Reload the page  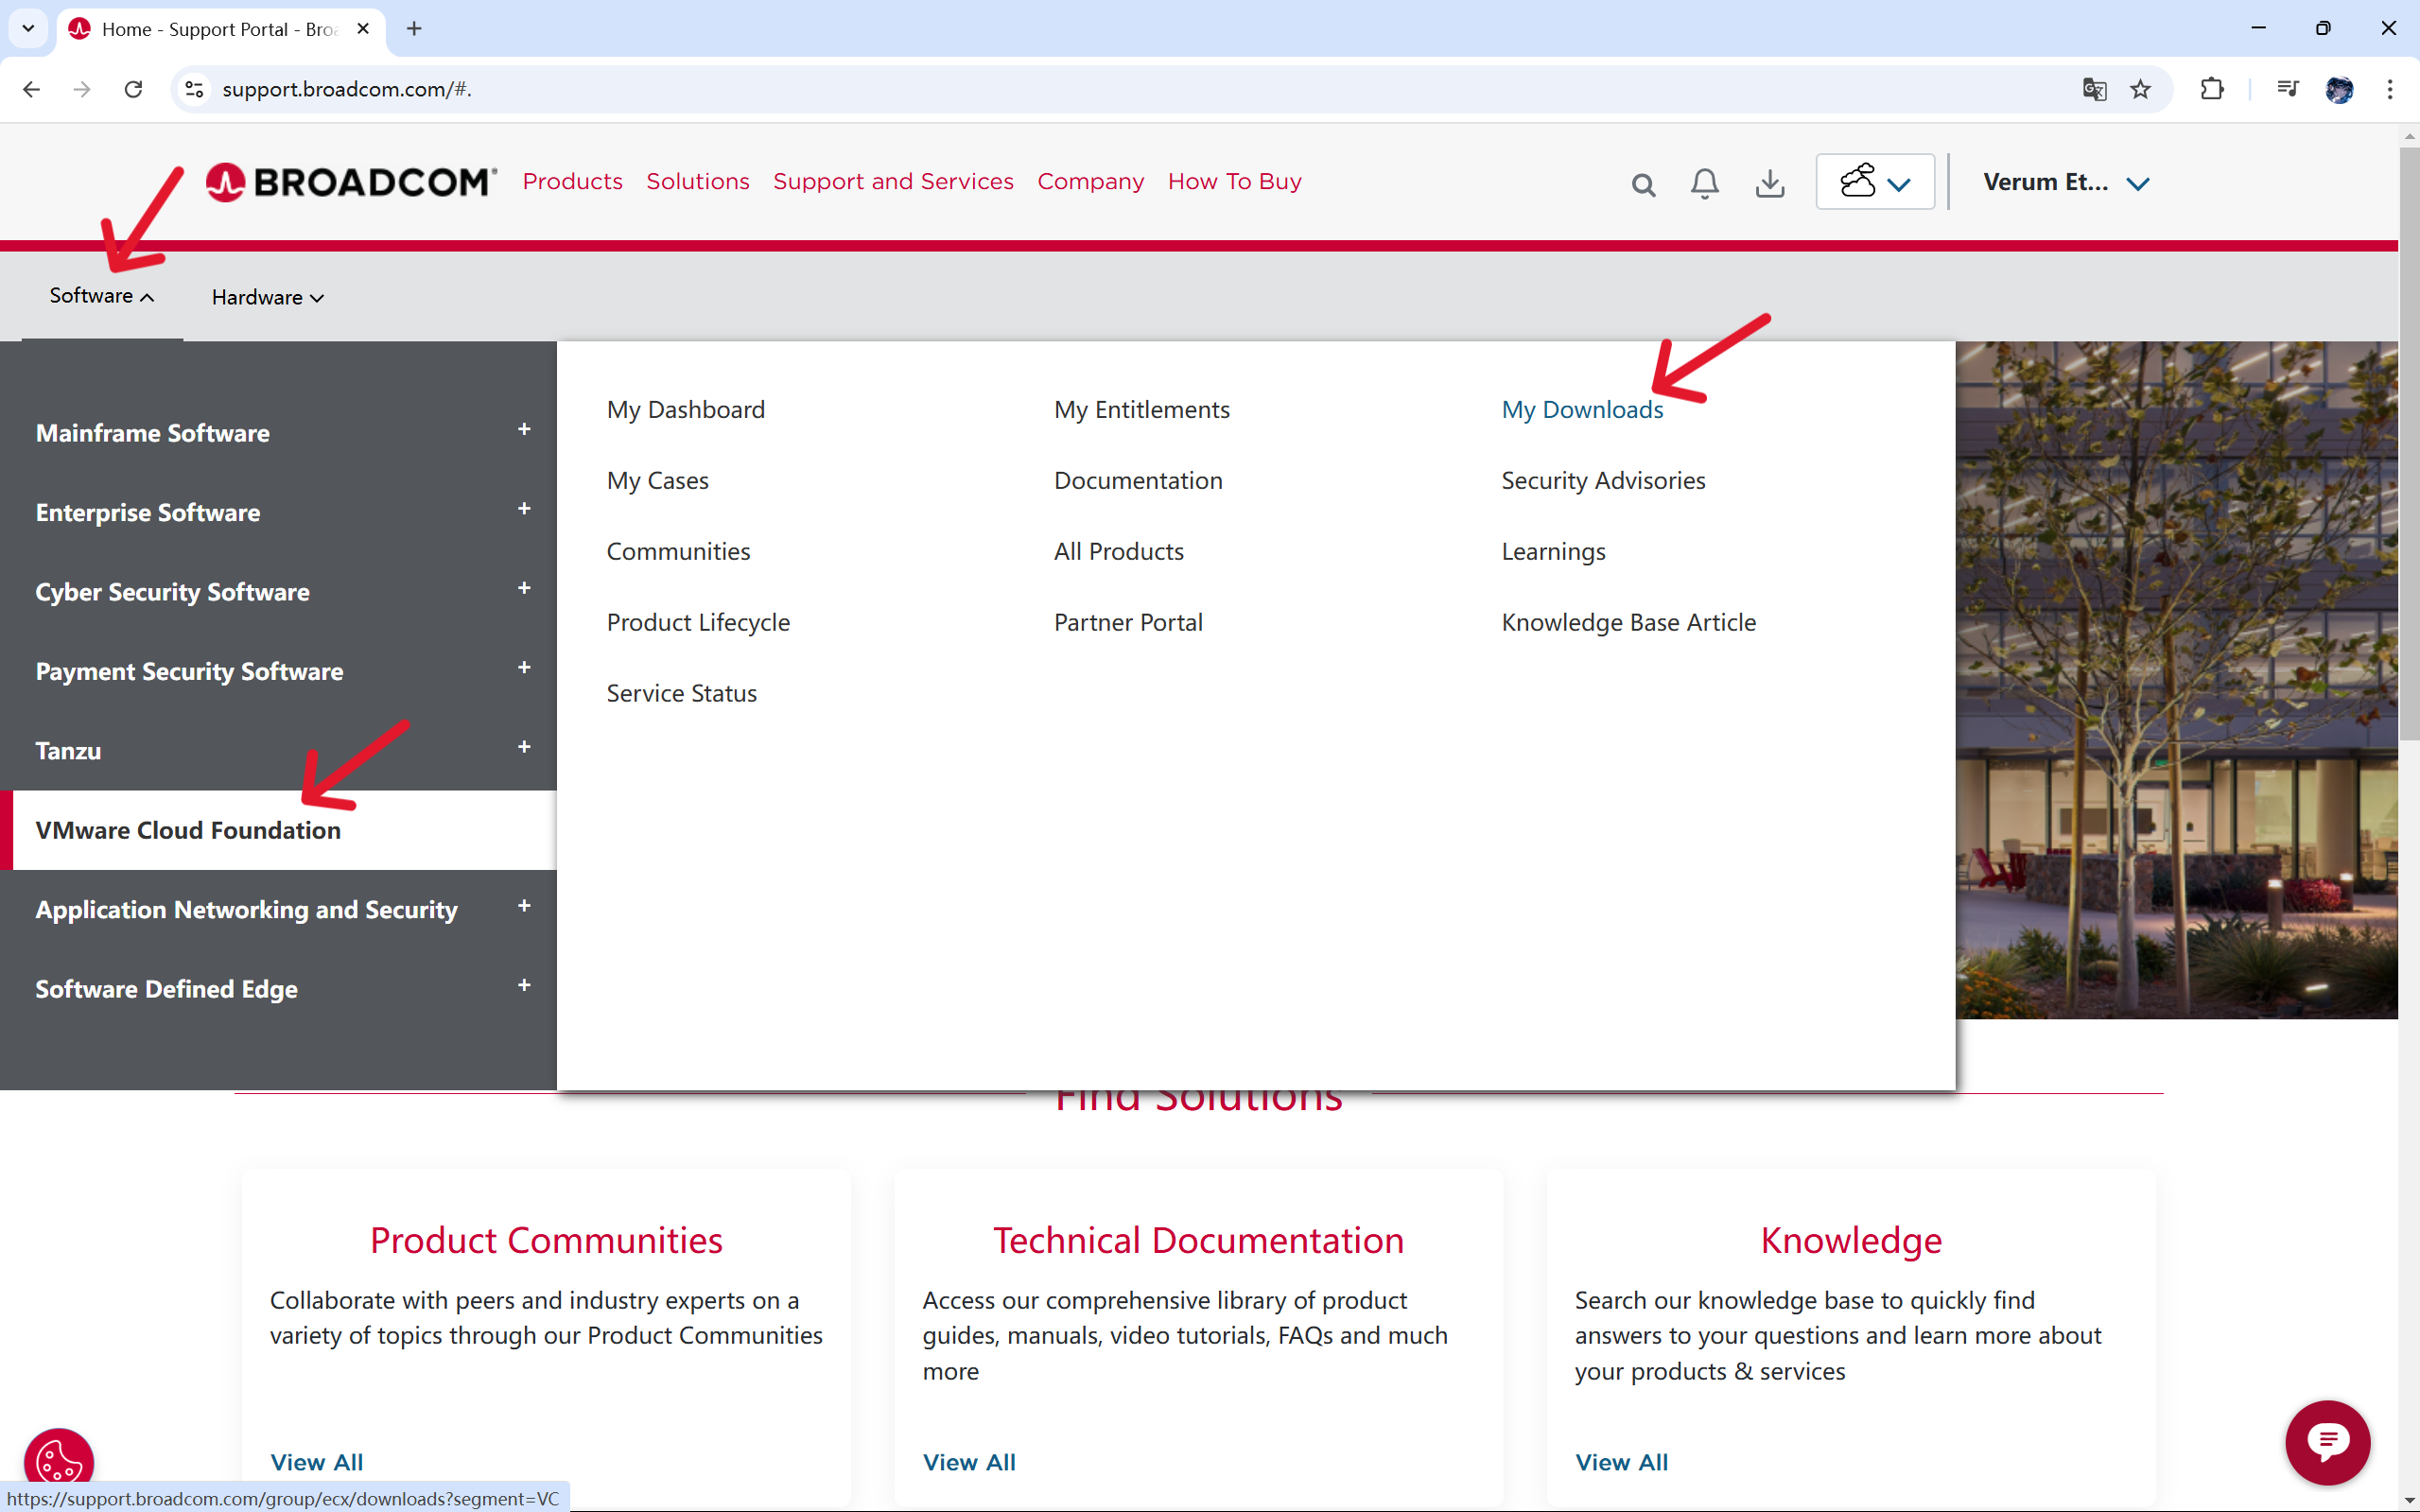(x=133, y=89)
